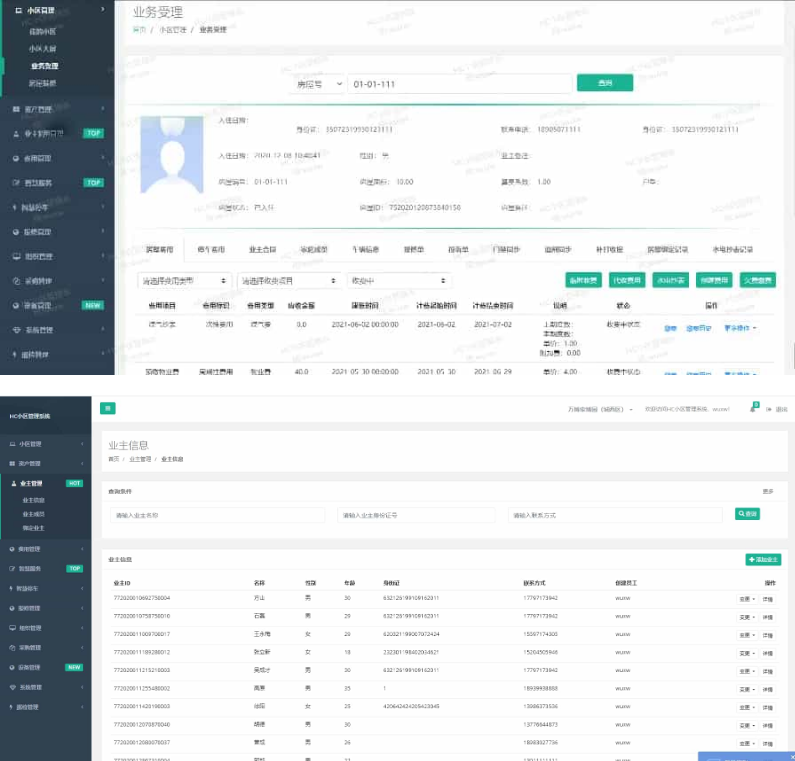Open the notification bell in the header
The height and width of the screenshot is (761, 795).
pyautogui.click(x=752, y=408)
